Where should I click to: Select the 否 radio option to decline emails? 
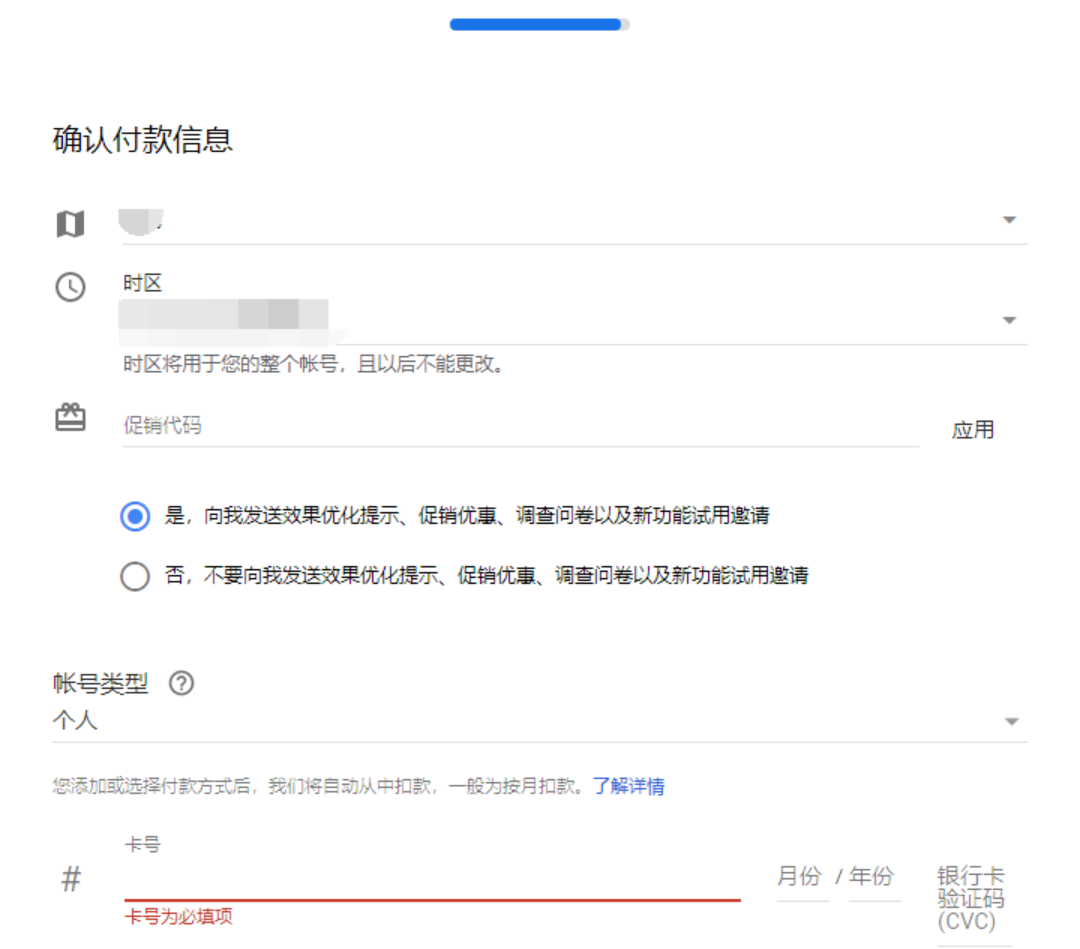tap(135, 576)
